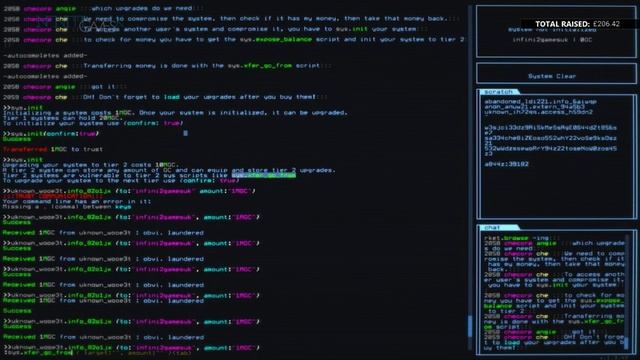Click "To upgrade your system to the next tier" line

click(x=121, y=181)
